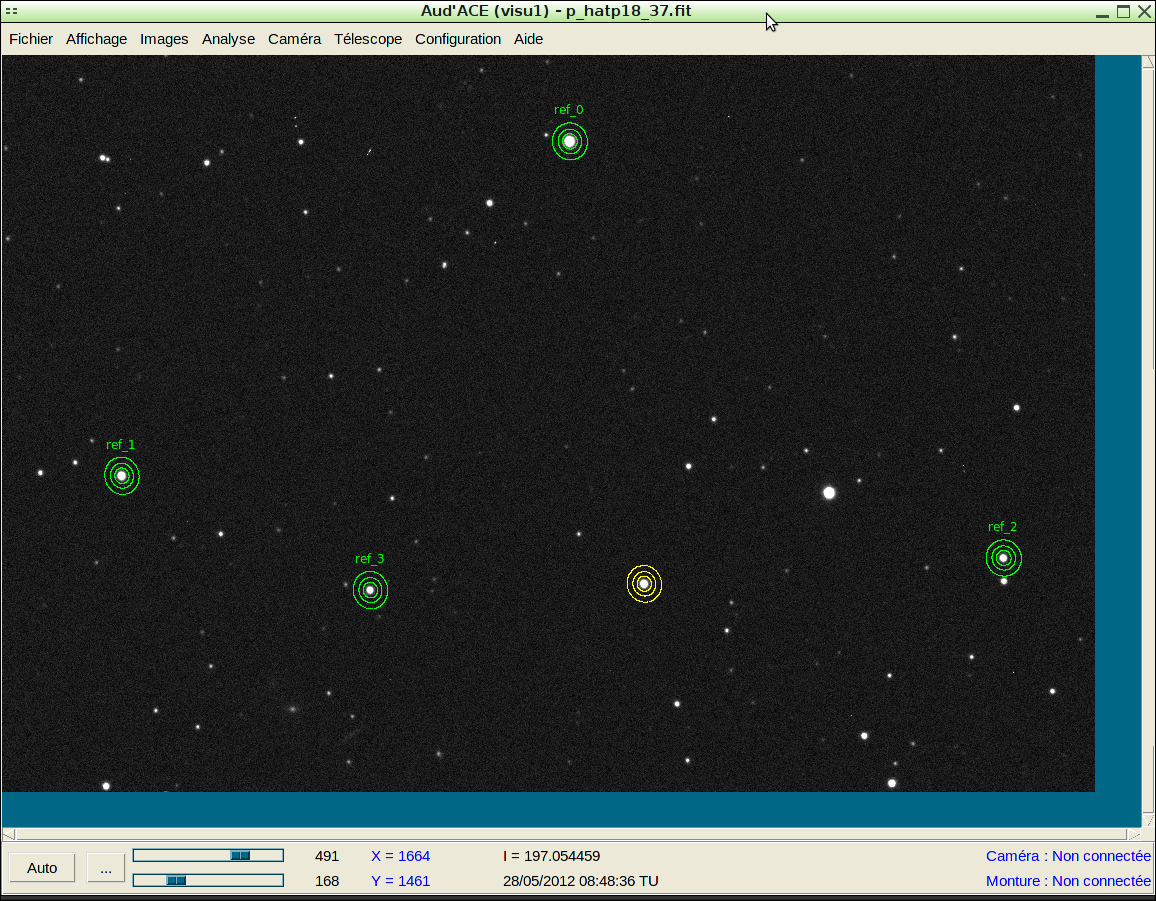Select the ref_1 reference star marker
Viewport: 1156px width, 901px height.
click(122, 476)
